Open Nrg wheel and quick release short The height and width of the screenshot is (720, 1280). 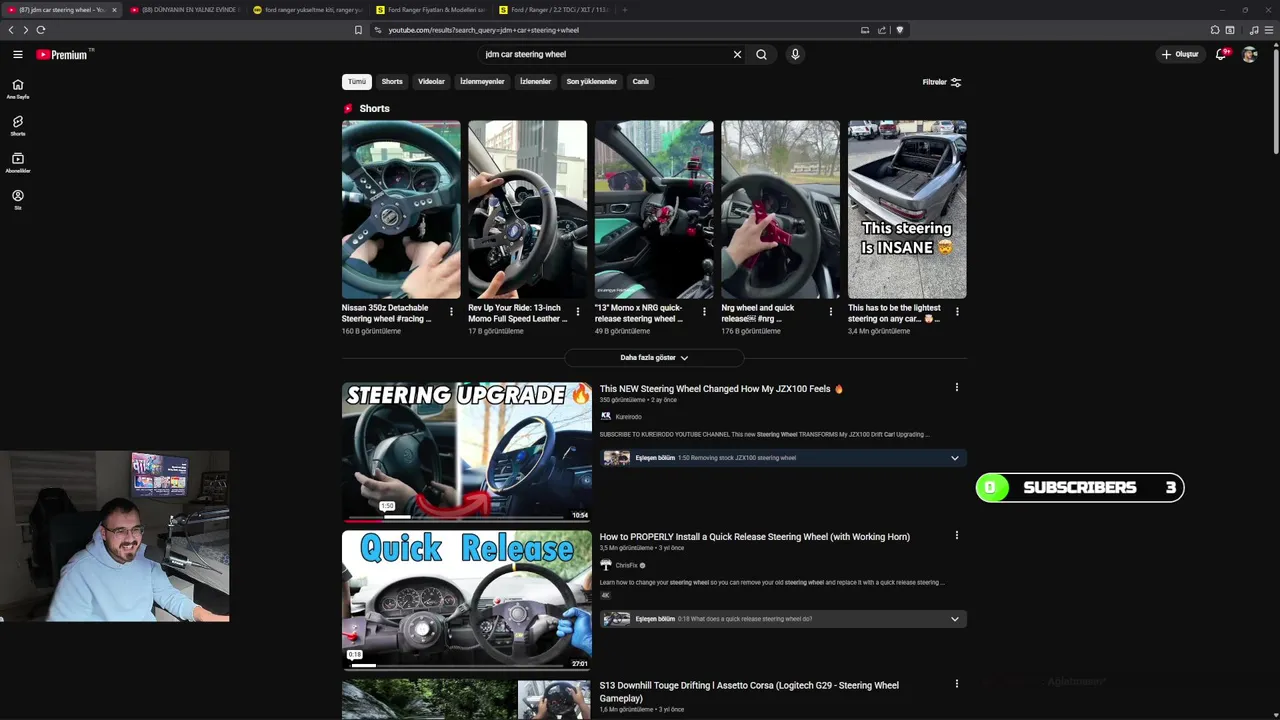pos(780,209)
